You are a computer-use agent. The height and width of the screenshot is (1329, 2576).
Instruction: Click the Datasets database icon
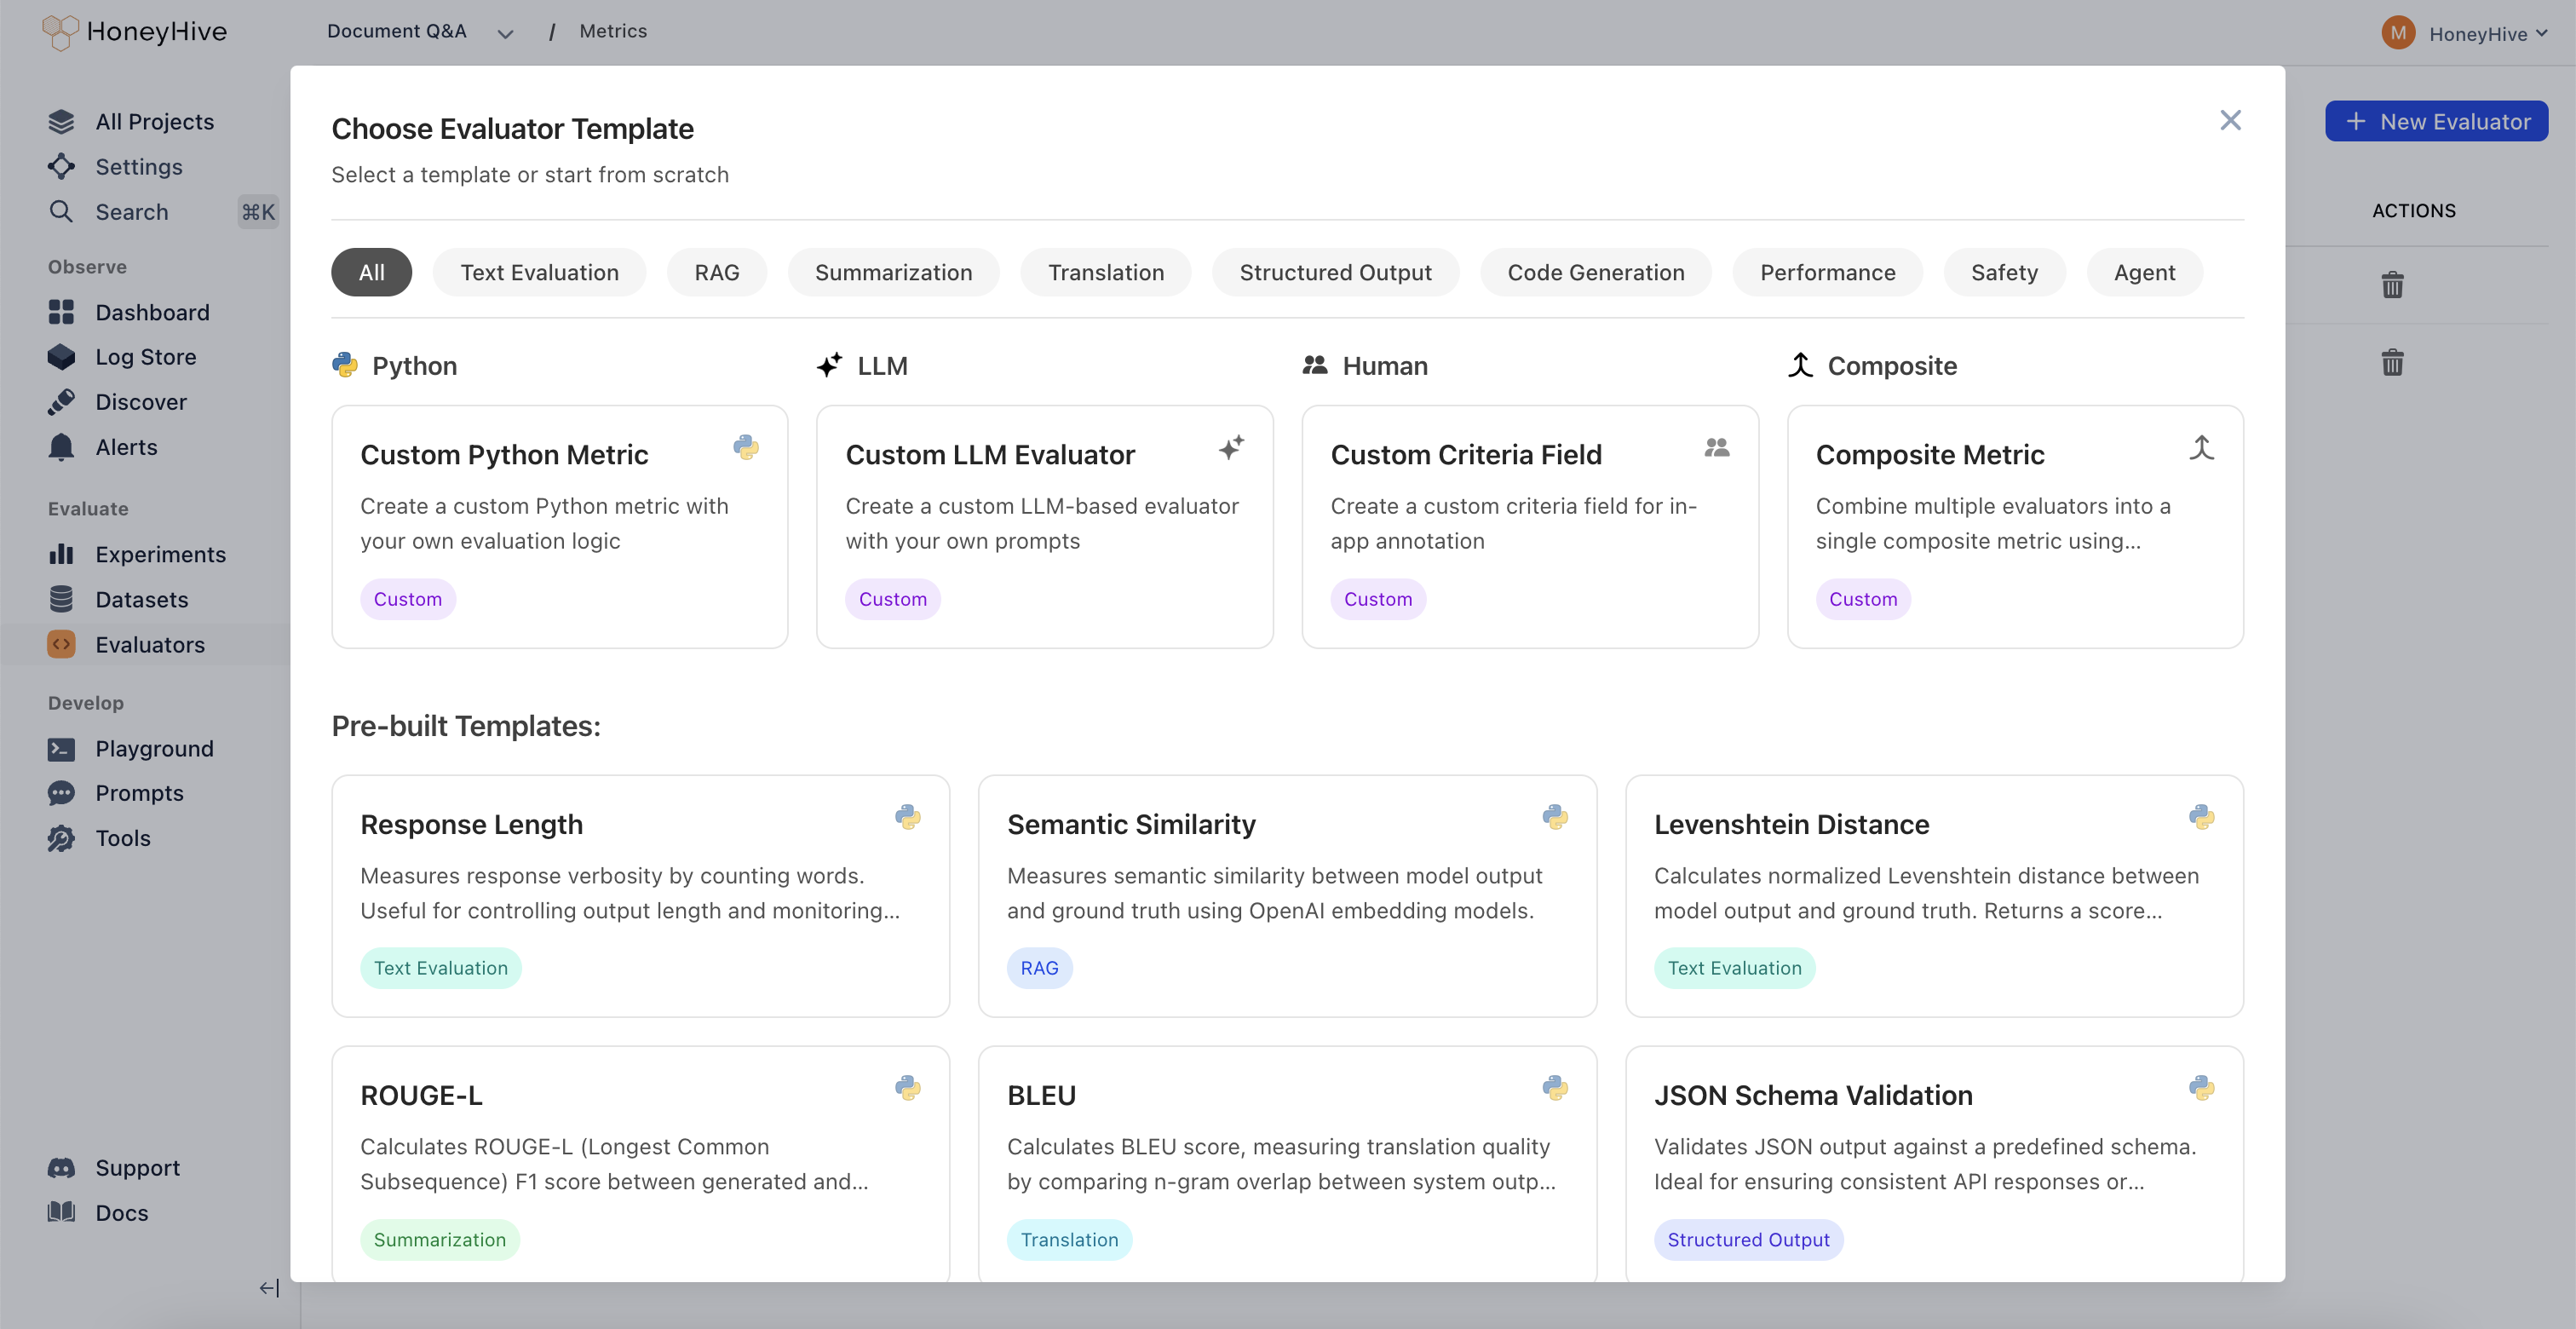tap(61, 599)
